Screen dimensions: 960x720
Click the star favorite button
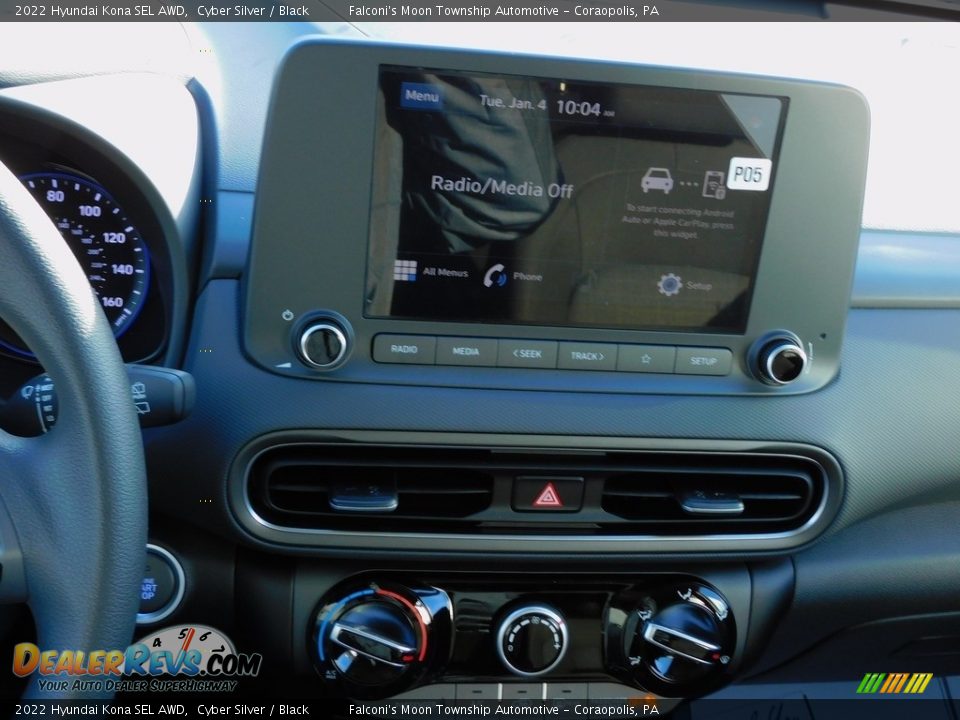[646, 359]
